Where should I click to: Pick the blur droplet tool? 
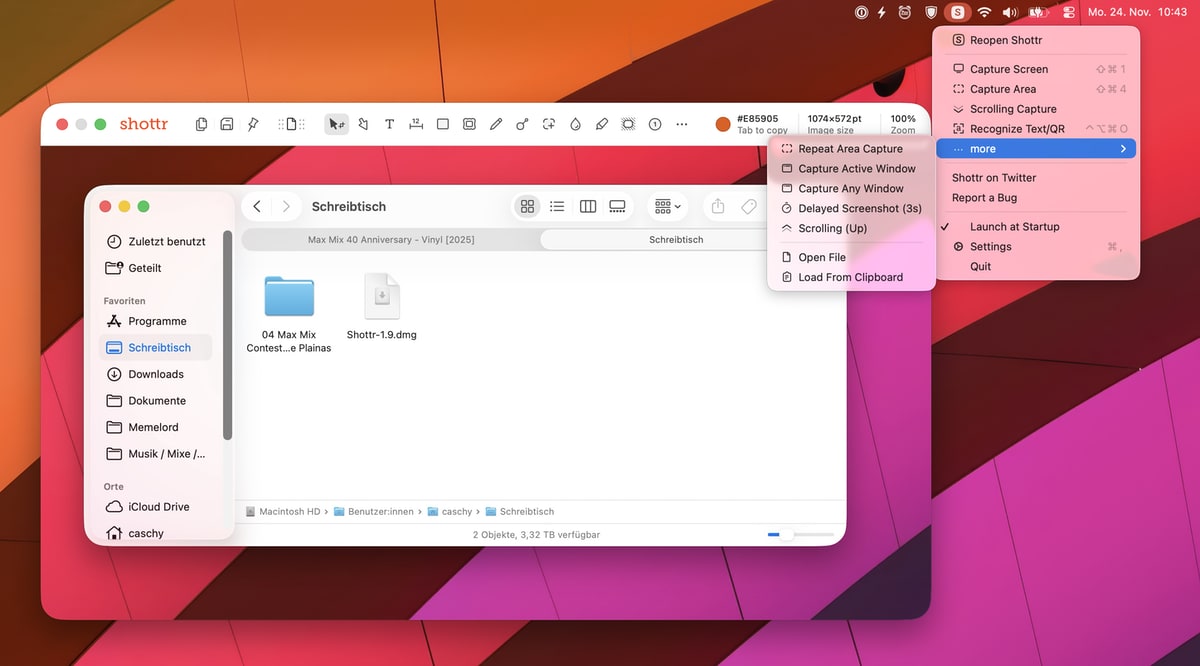coord(575,124)
